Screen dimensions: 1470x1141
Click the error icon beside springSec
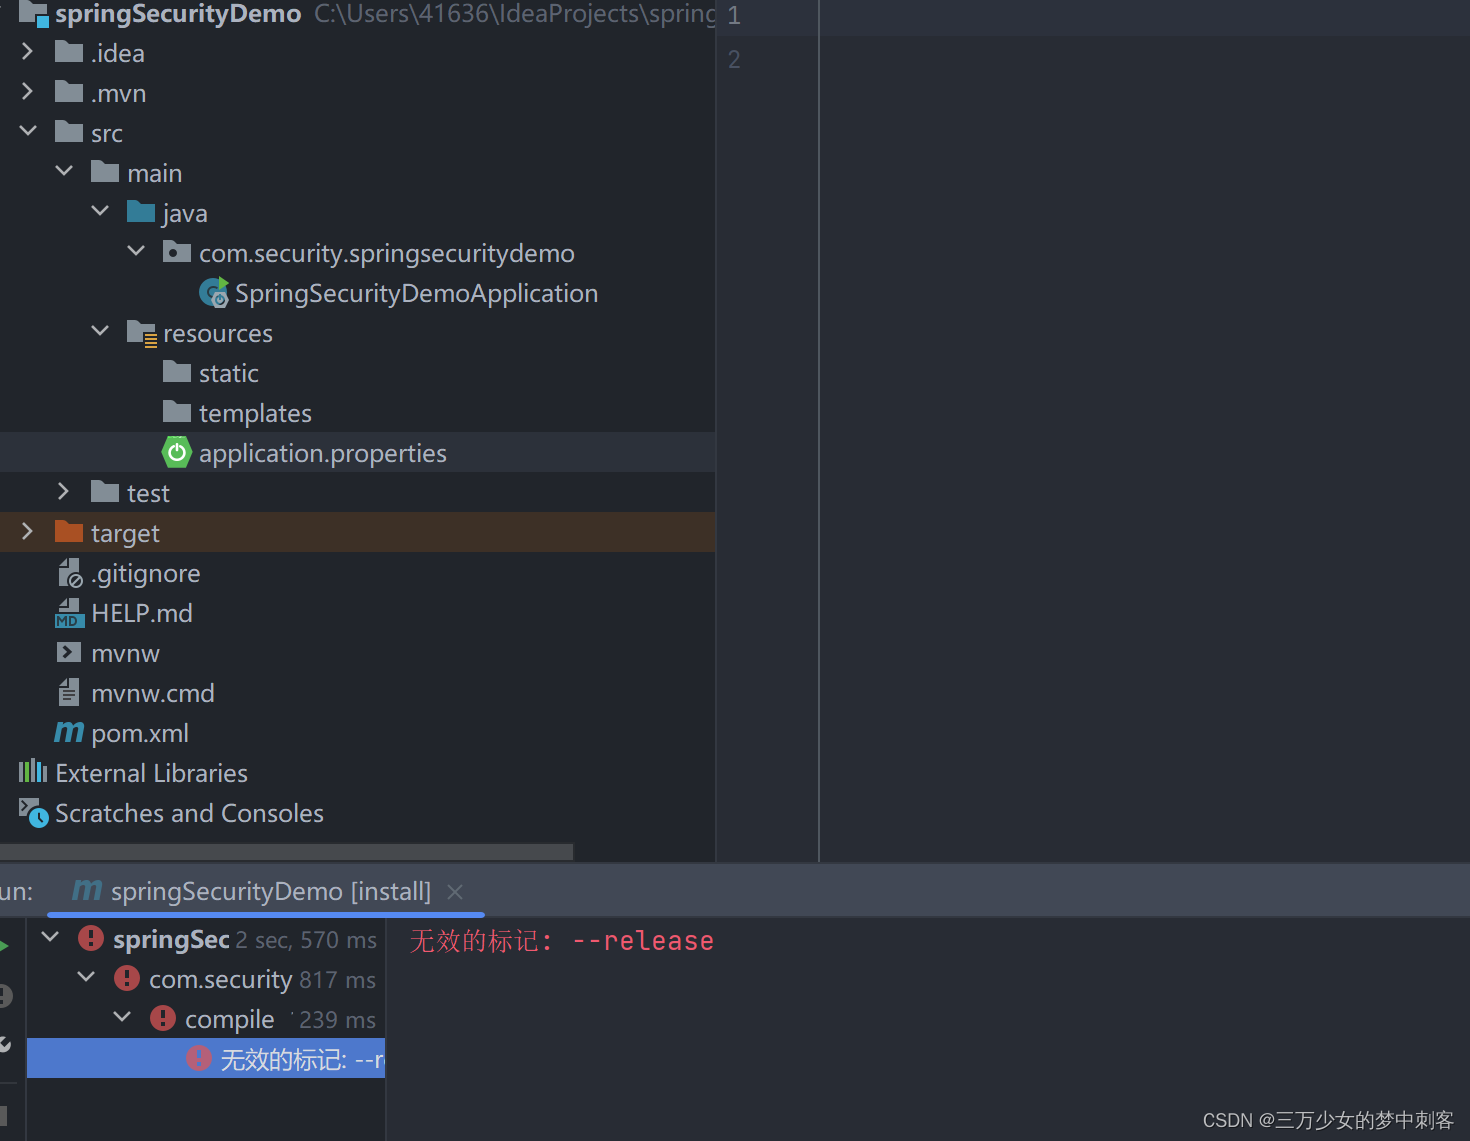click(x=91, y=938)
